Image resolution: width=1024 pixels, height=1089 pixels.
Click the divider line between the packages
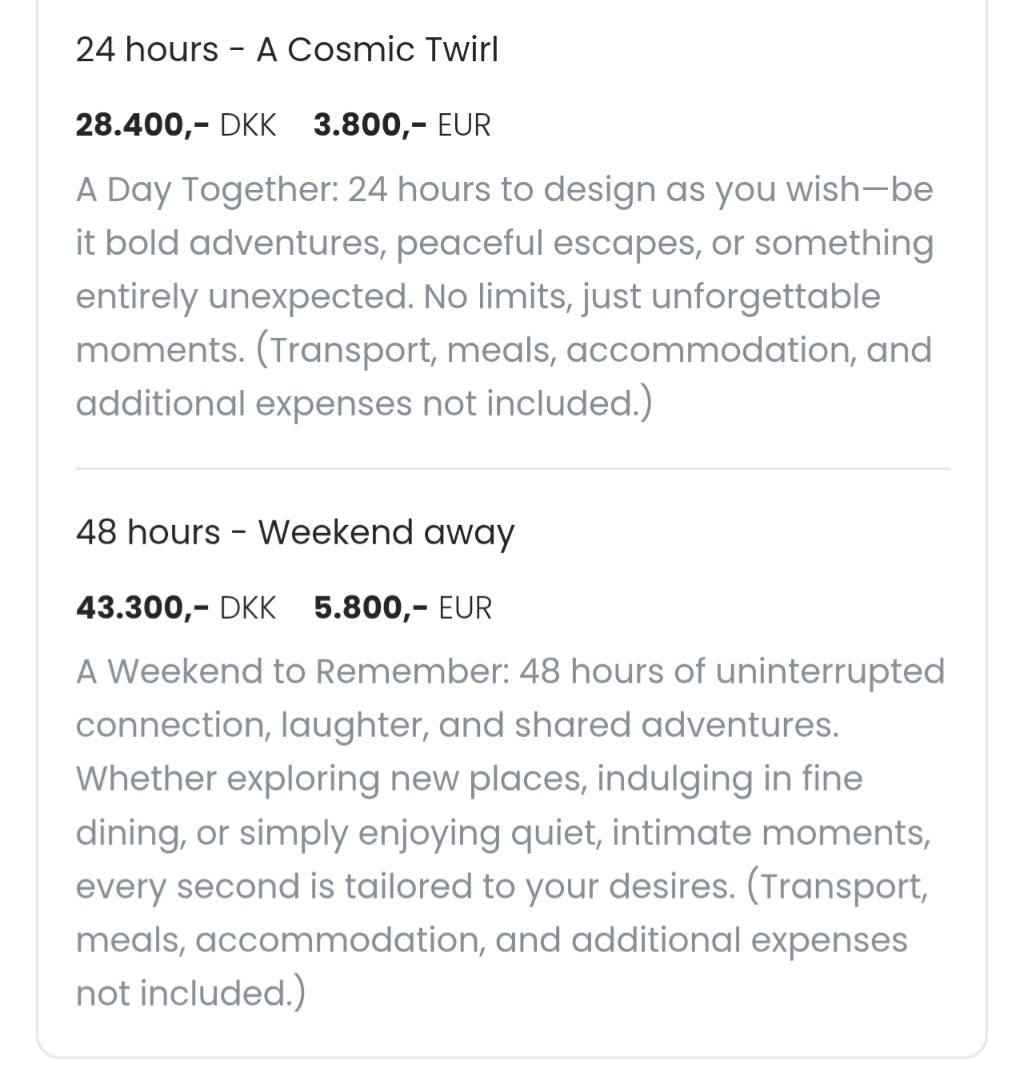tap(512, 468)
